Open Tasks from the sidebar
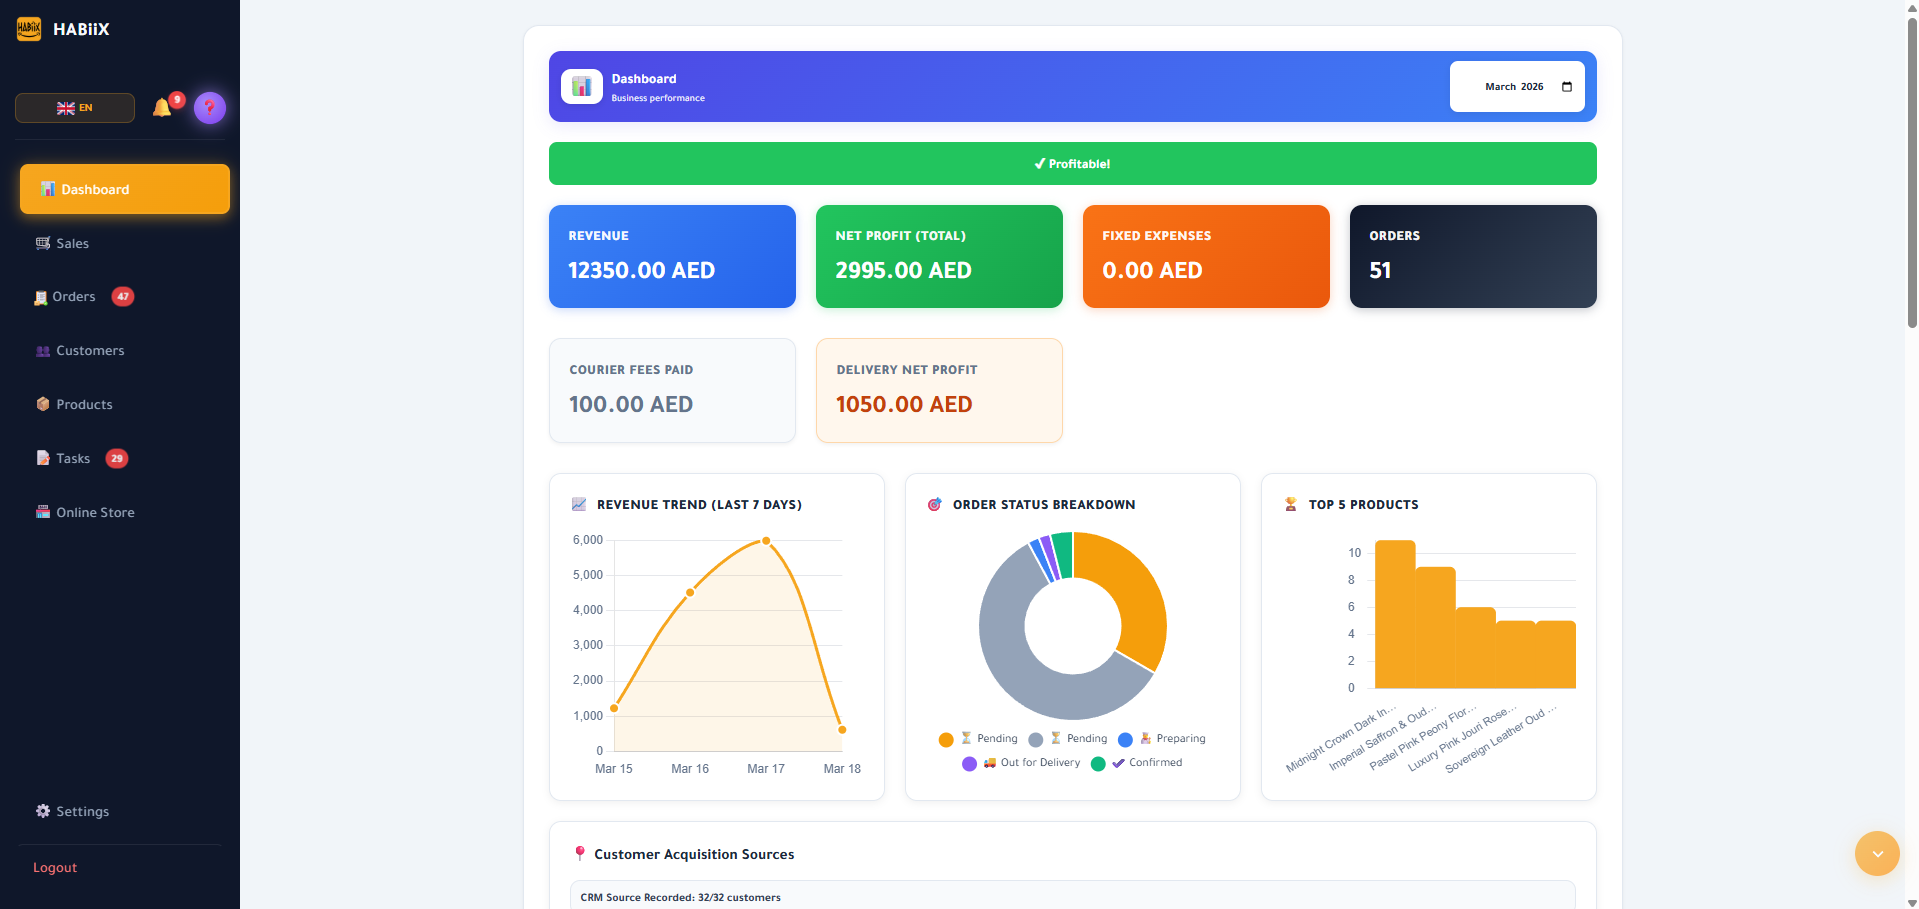 point(73,458)
